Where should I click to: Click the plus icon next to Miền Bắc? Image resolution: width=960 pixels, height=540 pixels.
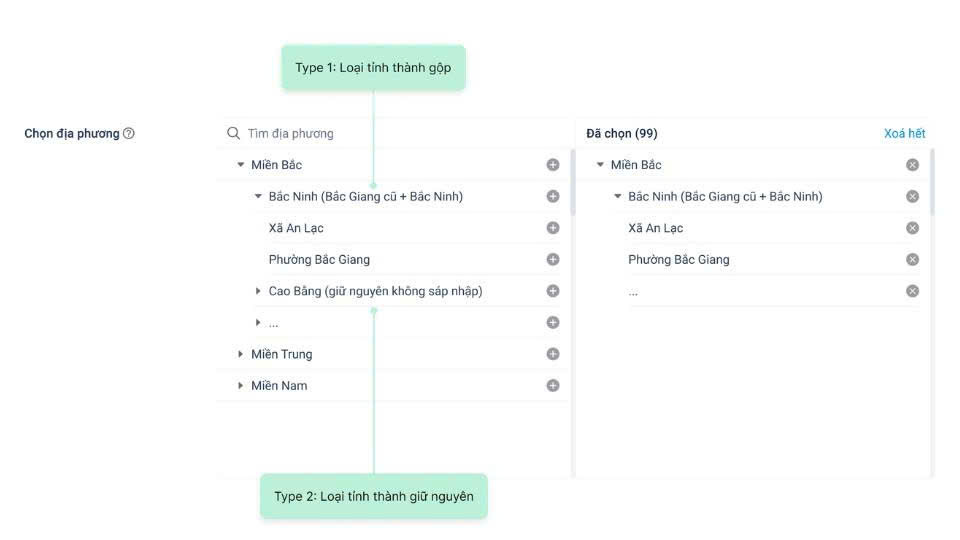(553, 165)
